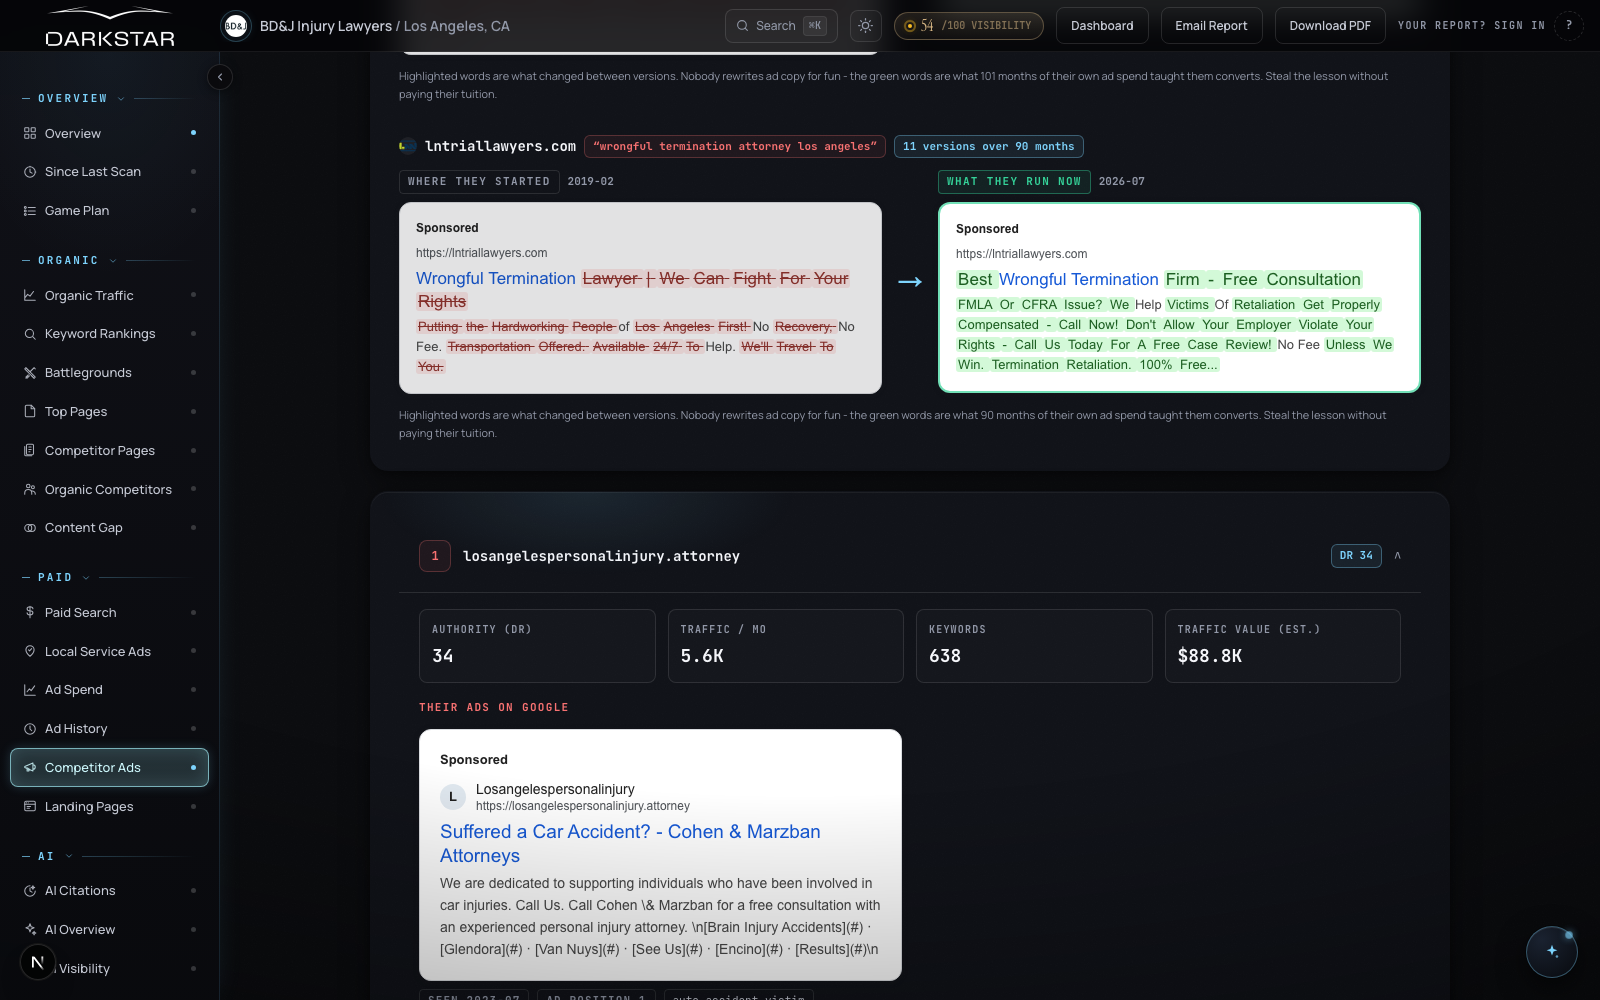Click the Authority (DR) 34 stat card

[537, 646]
